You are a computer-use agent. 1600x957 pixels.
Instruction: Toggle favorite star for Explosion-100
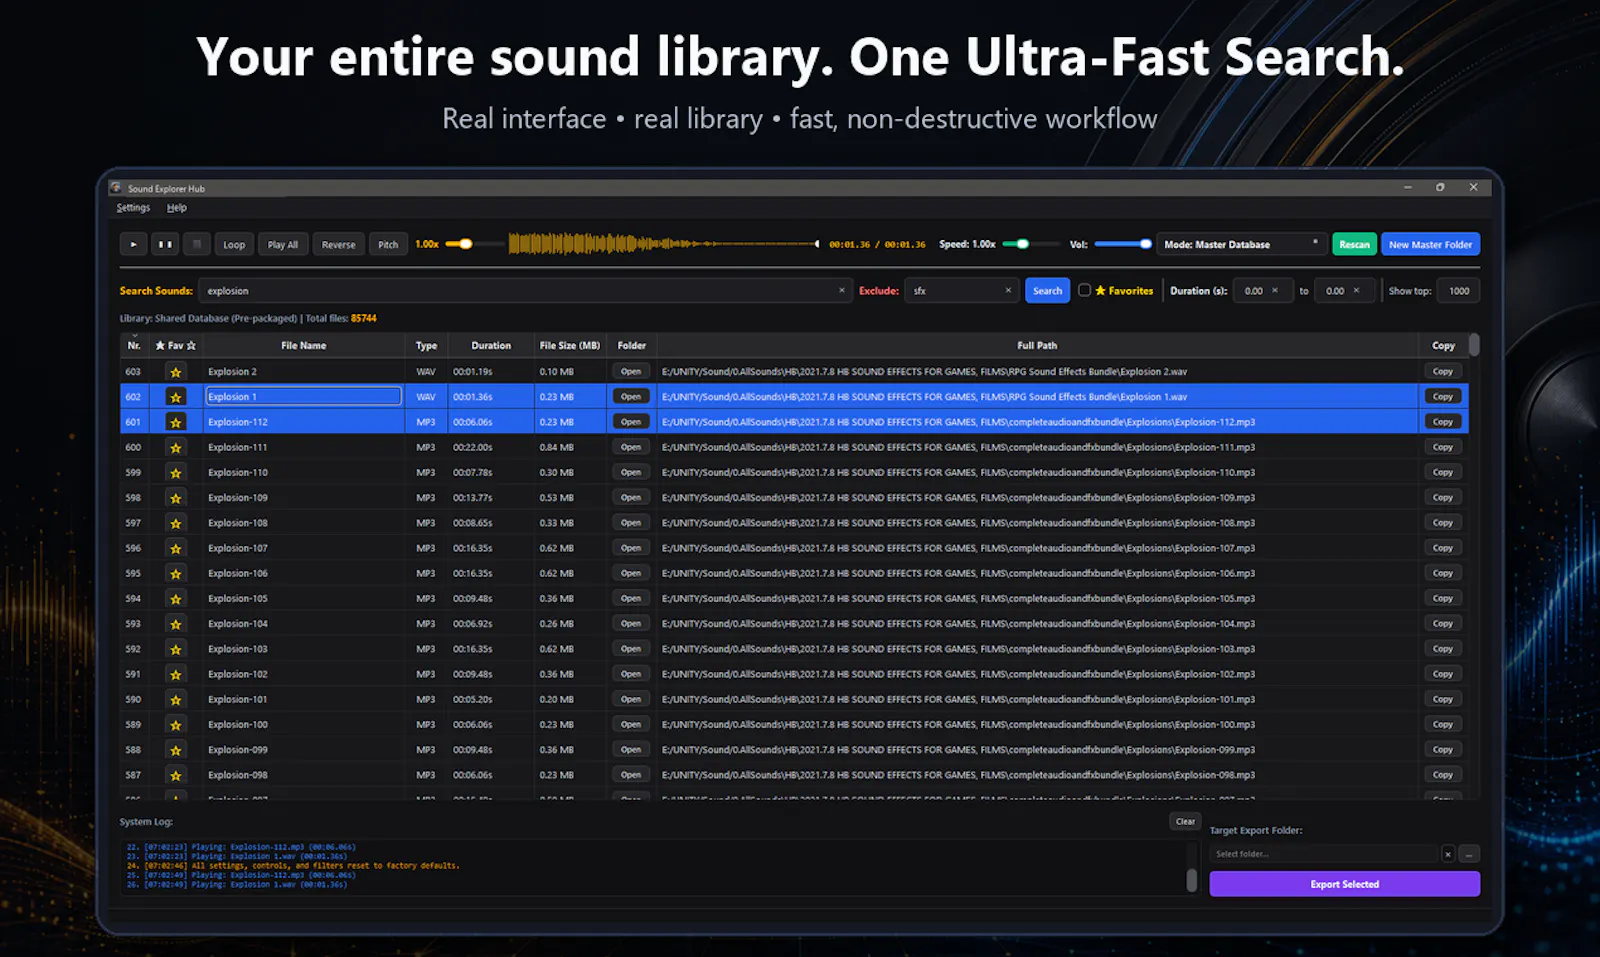coord(176,725)
